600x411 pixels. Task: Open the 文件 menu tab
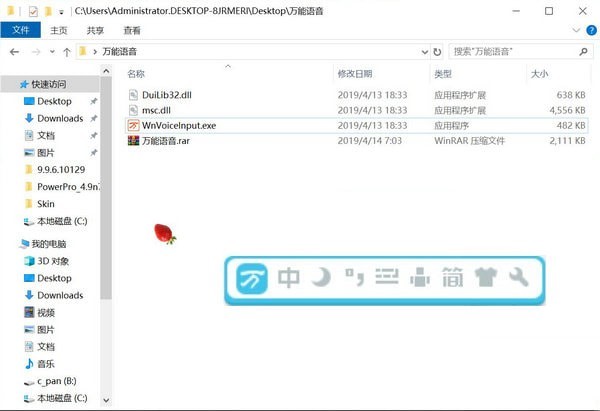click(21, 31)
